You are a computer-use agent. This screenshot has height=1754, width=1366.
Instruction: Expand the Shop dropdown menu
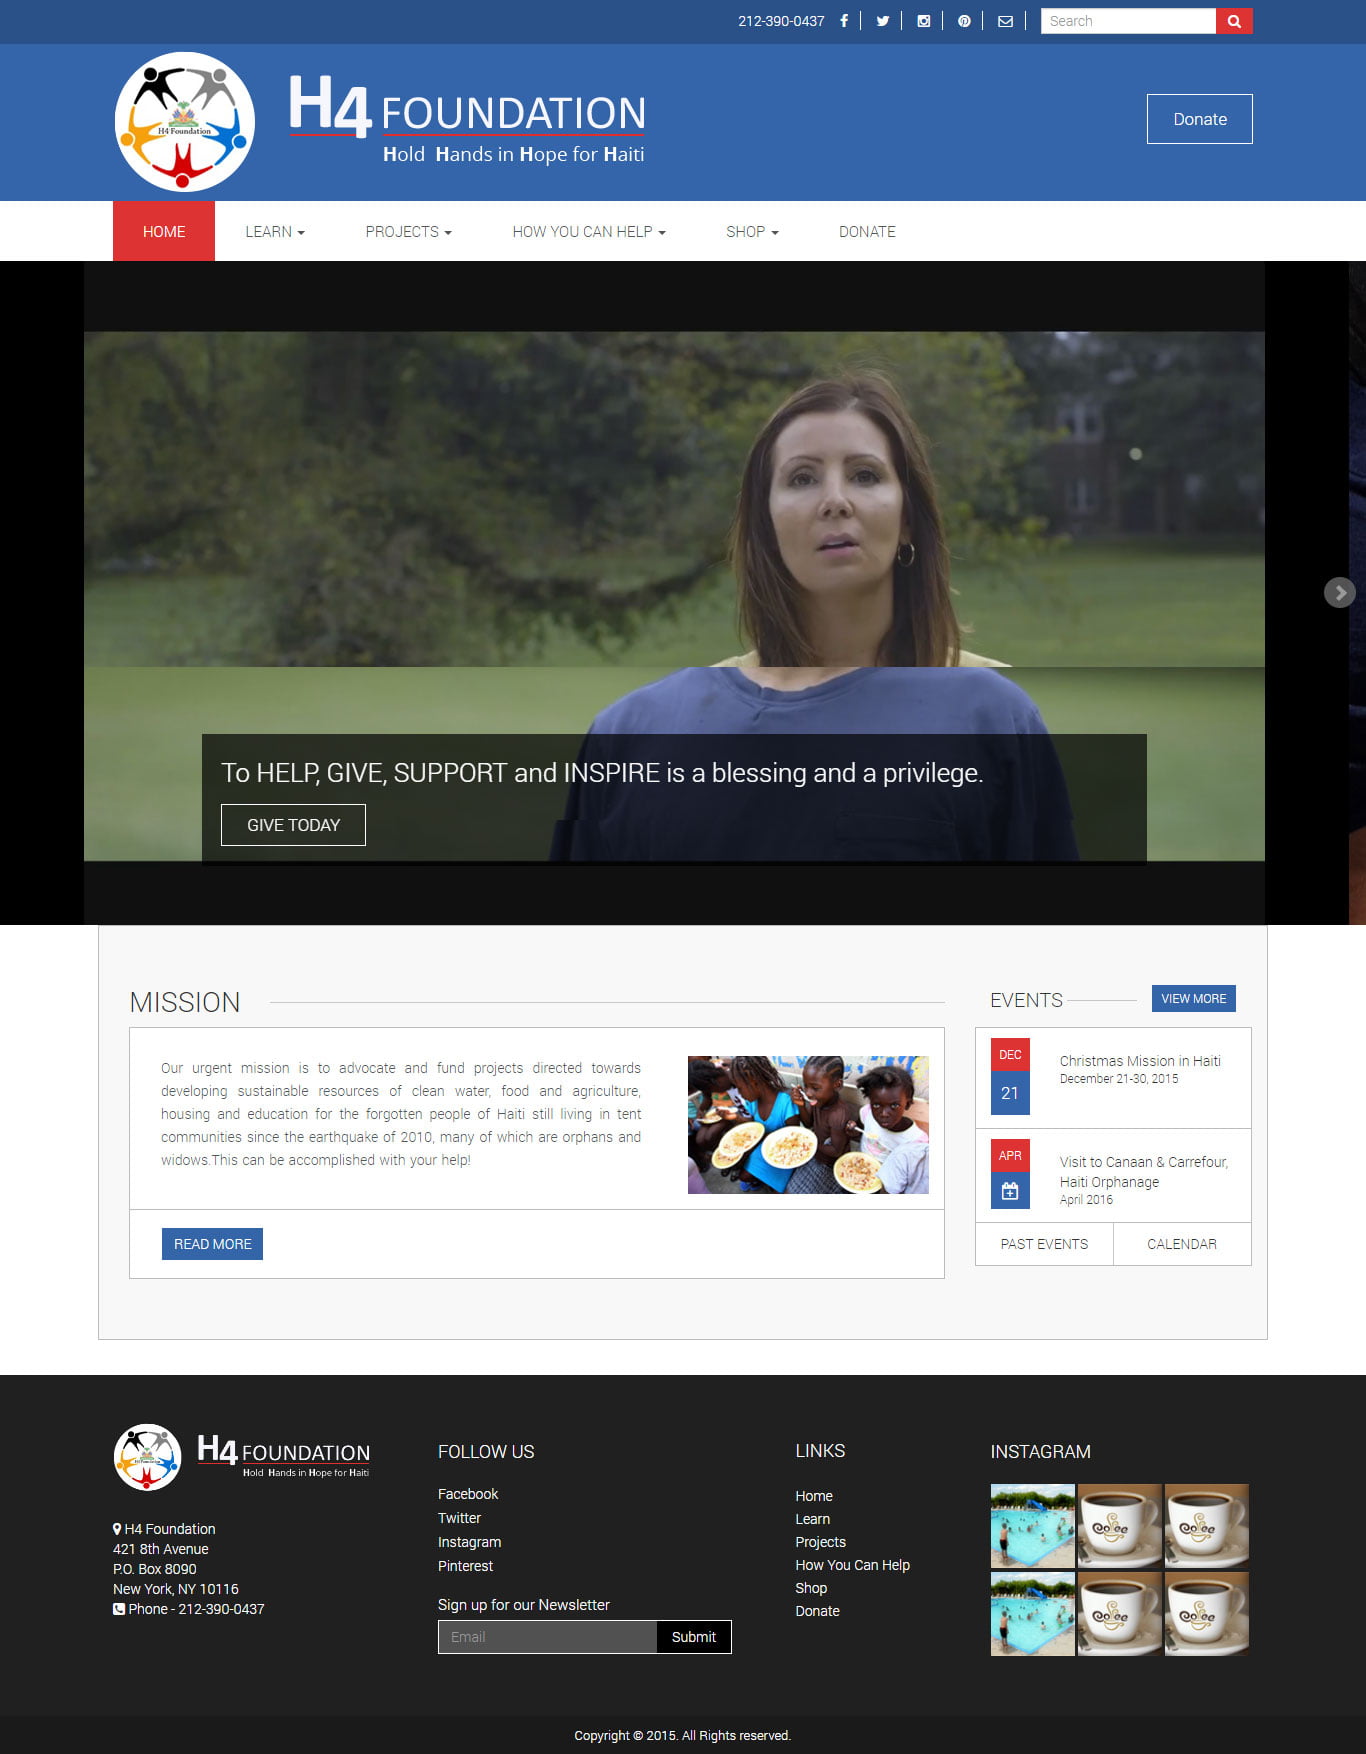pos(752,232)
